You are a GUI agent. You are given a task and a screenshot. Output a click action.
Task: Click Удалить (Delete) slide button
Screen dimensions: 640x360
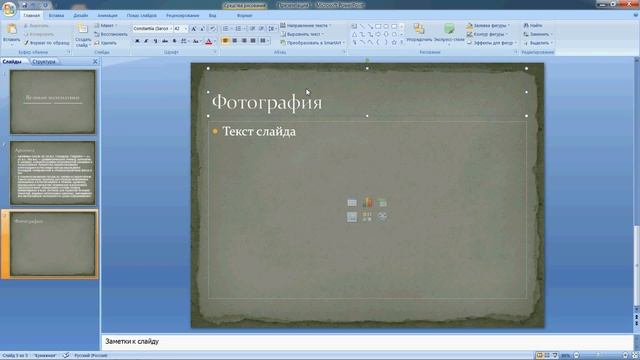coord(106,43)
